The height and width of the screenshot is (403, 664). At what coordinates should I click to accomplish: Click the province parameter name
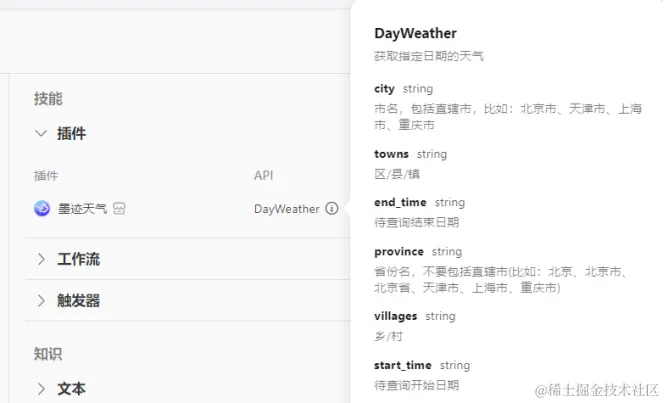(399, 252)
